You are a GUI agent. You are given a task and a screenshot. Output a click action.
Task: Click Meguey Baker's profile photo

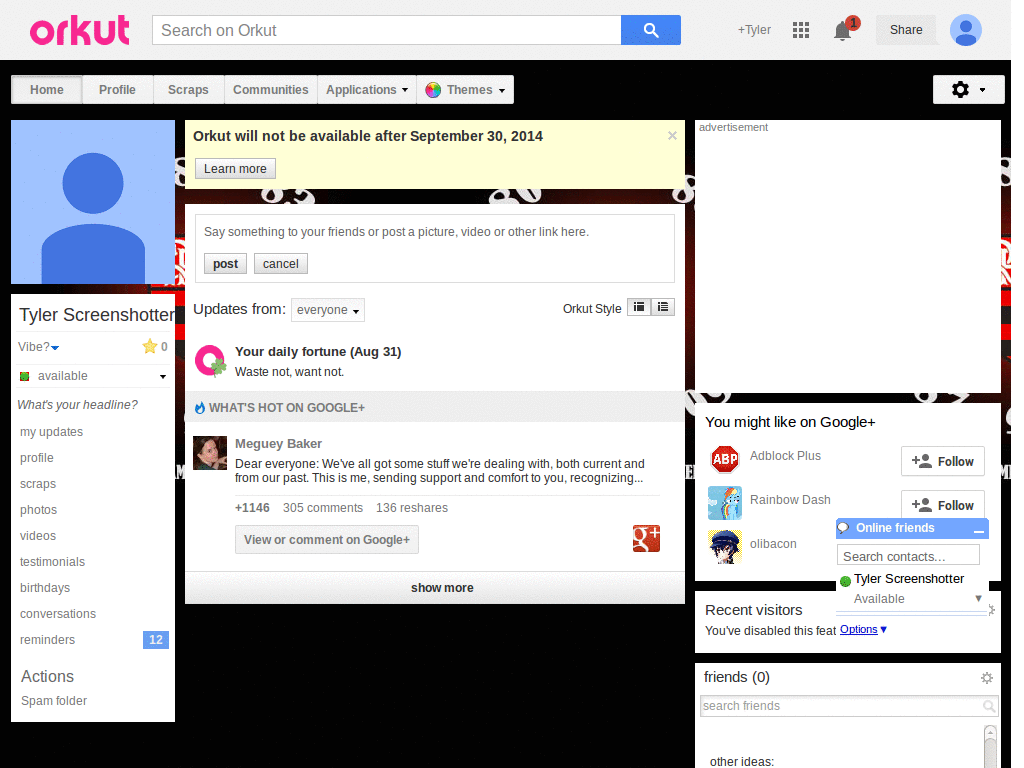[x=210, y=453]
